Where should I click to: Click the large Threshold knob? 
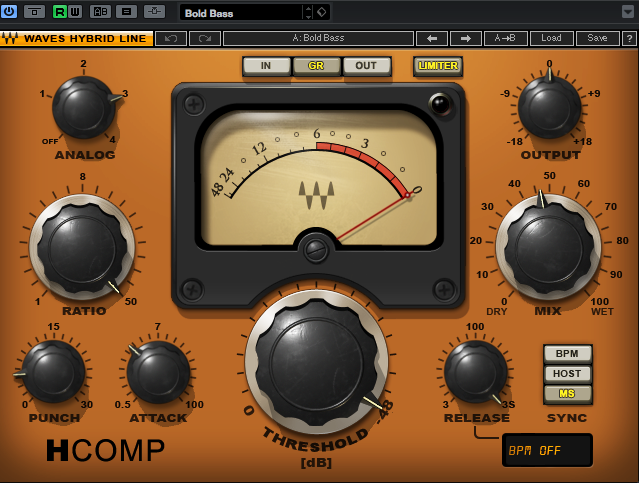click(x=317, y=361)
